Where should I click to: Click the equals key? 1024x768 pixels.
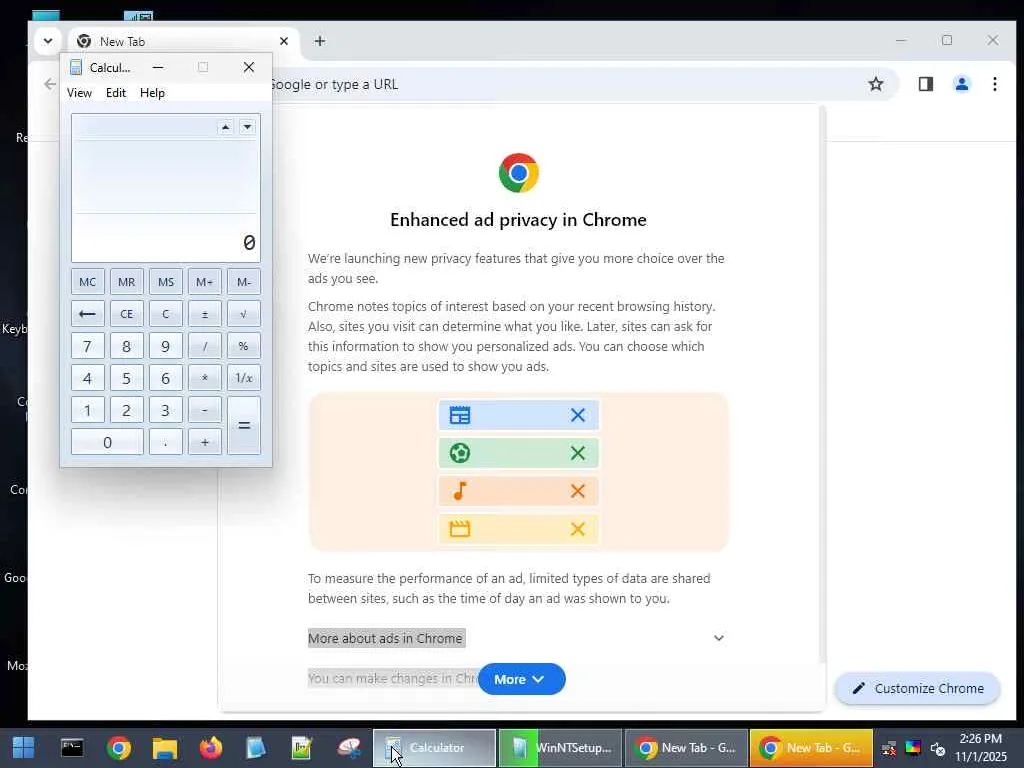244,426
